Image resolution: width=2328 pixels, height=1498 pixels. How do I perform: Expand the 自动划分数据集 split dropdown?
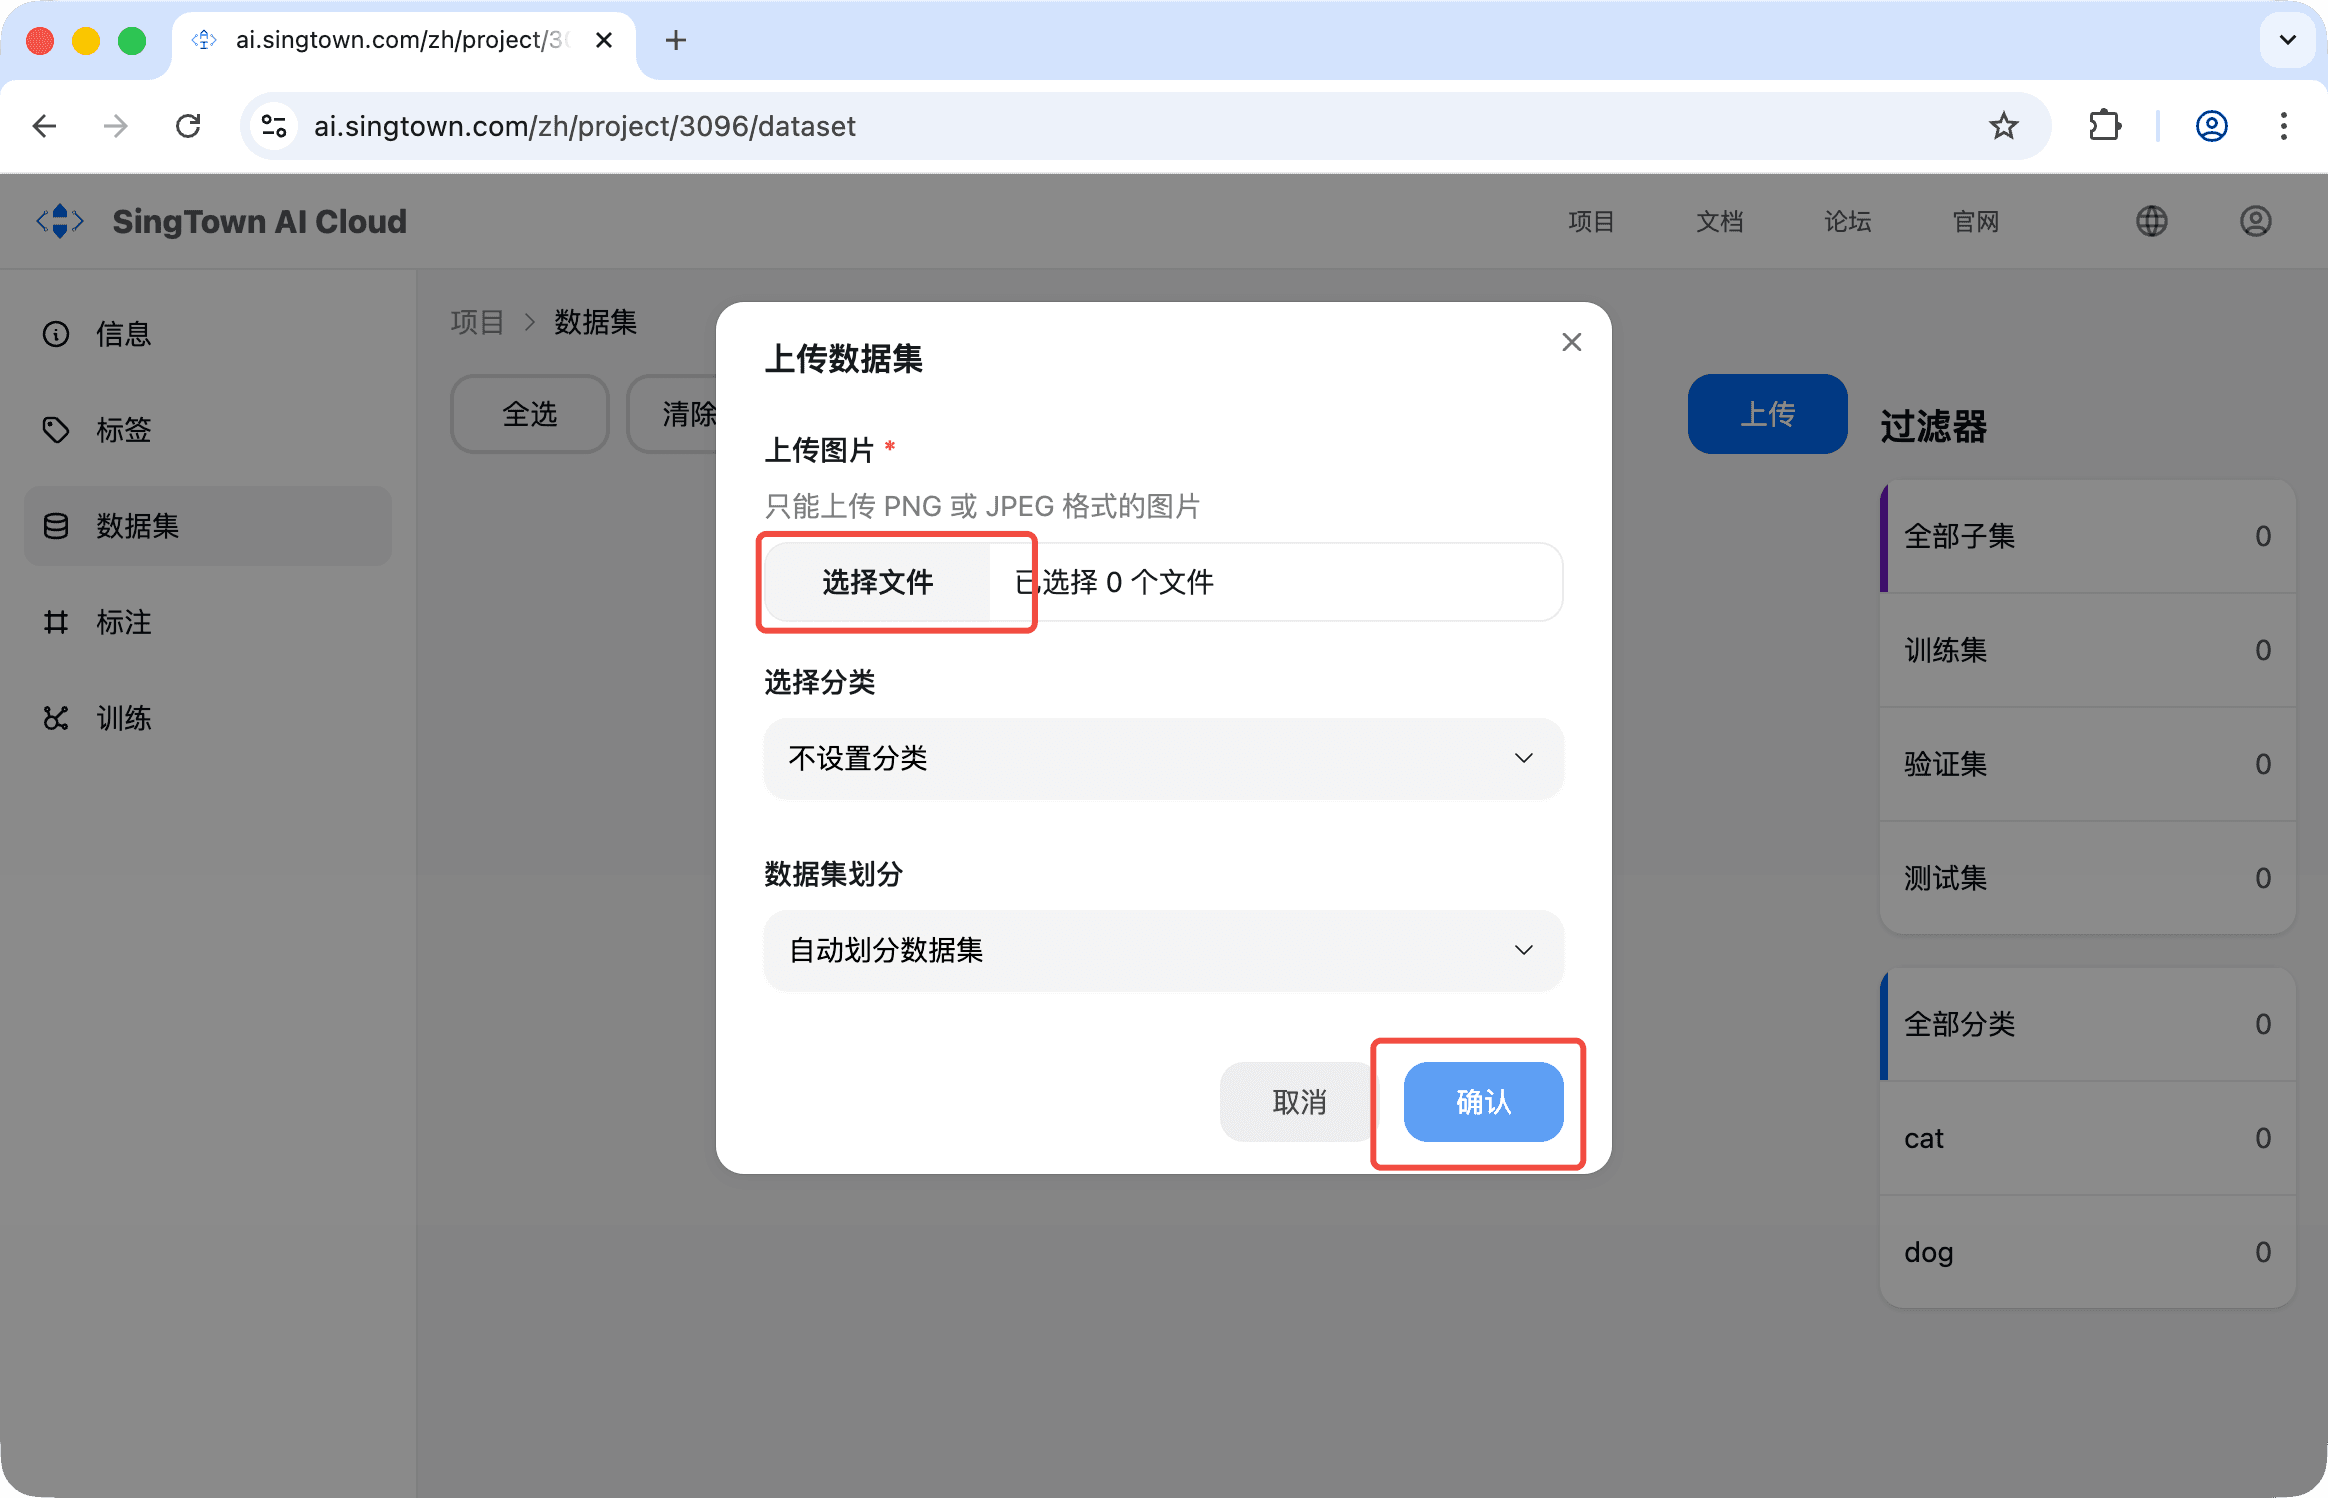pyautogui.click(x=1163, y=951)
